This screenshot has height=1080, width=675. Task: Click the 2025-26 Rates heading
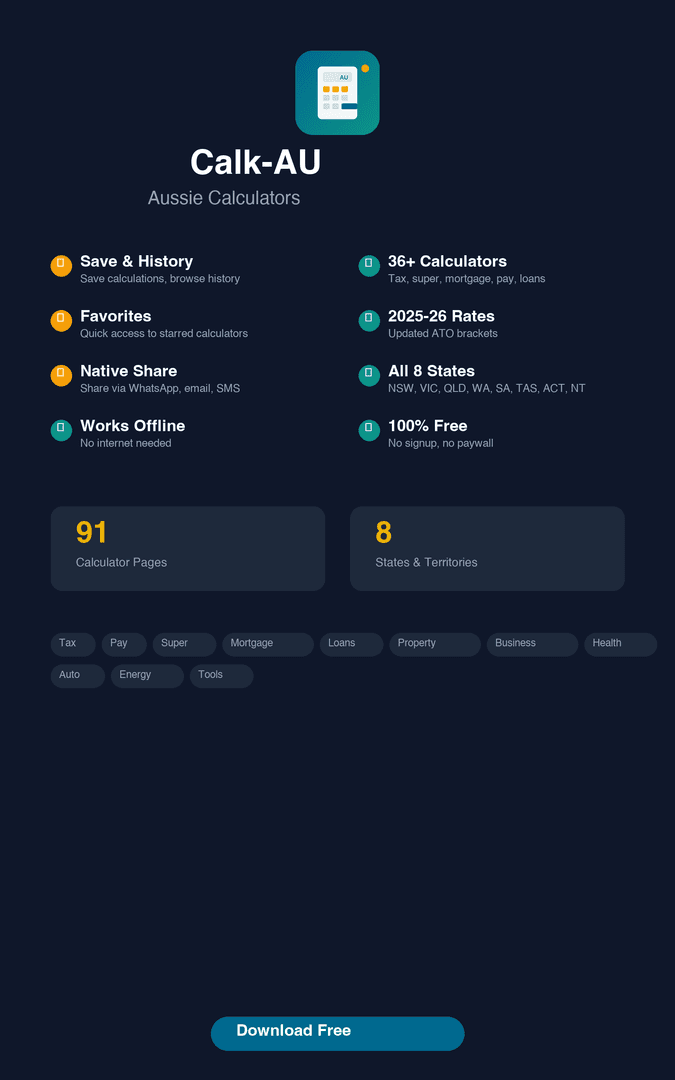click(x=441, y=316)
